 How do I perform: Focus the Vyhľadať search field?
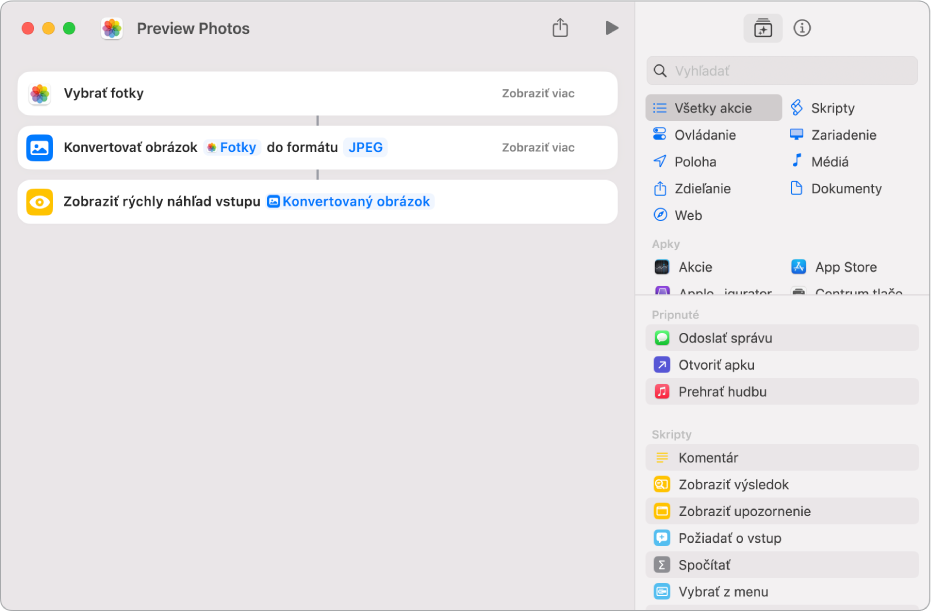782,71
